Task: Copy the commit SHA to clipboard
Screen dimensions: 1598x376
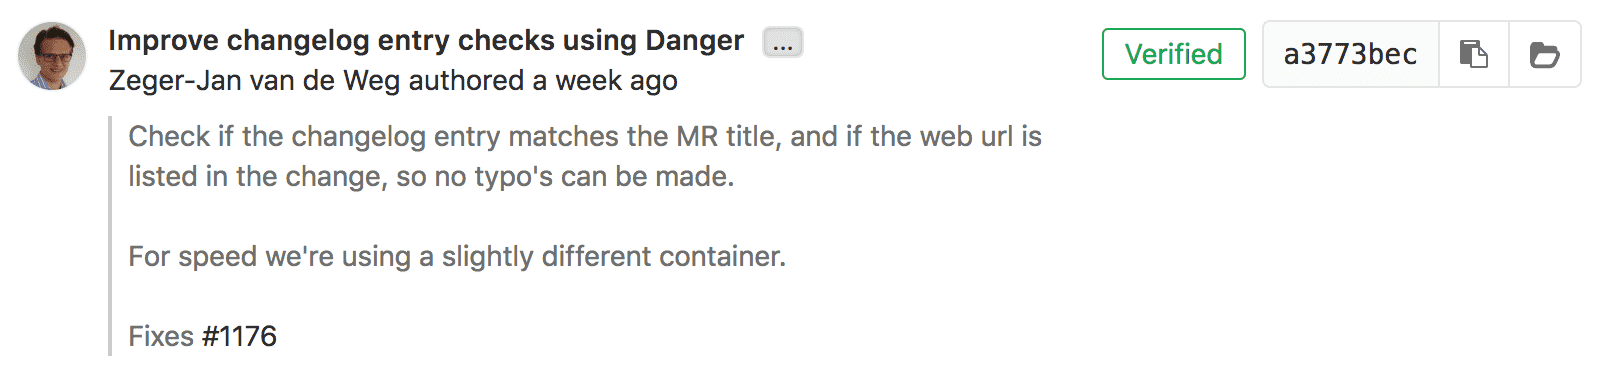Action: (x=1473, y=54)
